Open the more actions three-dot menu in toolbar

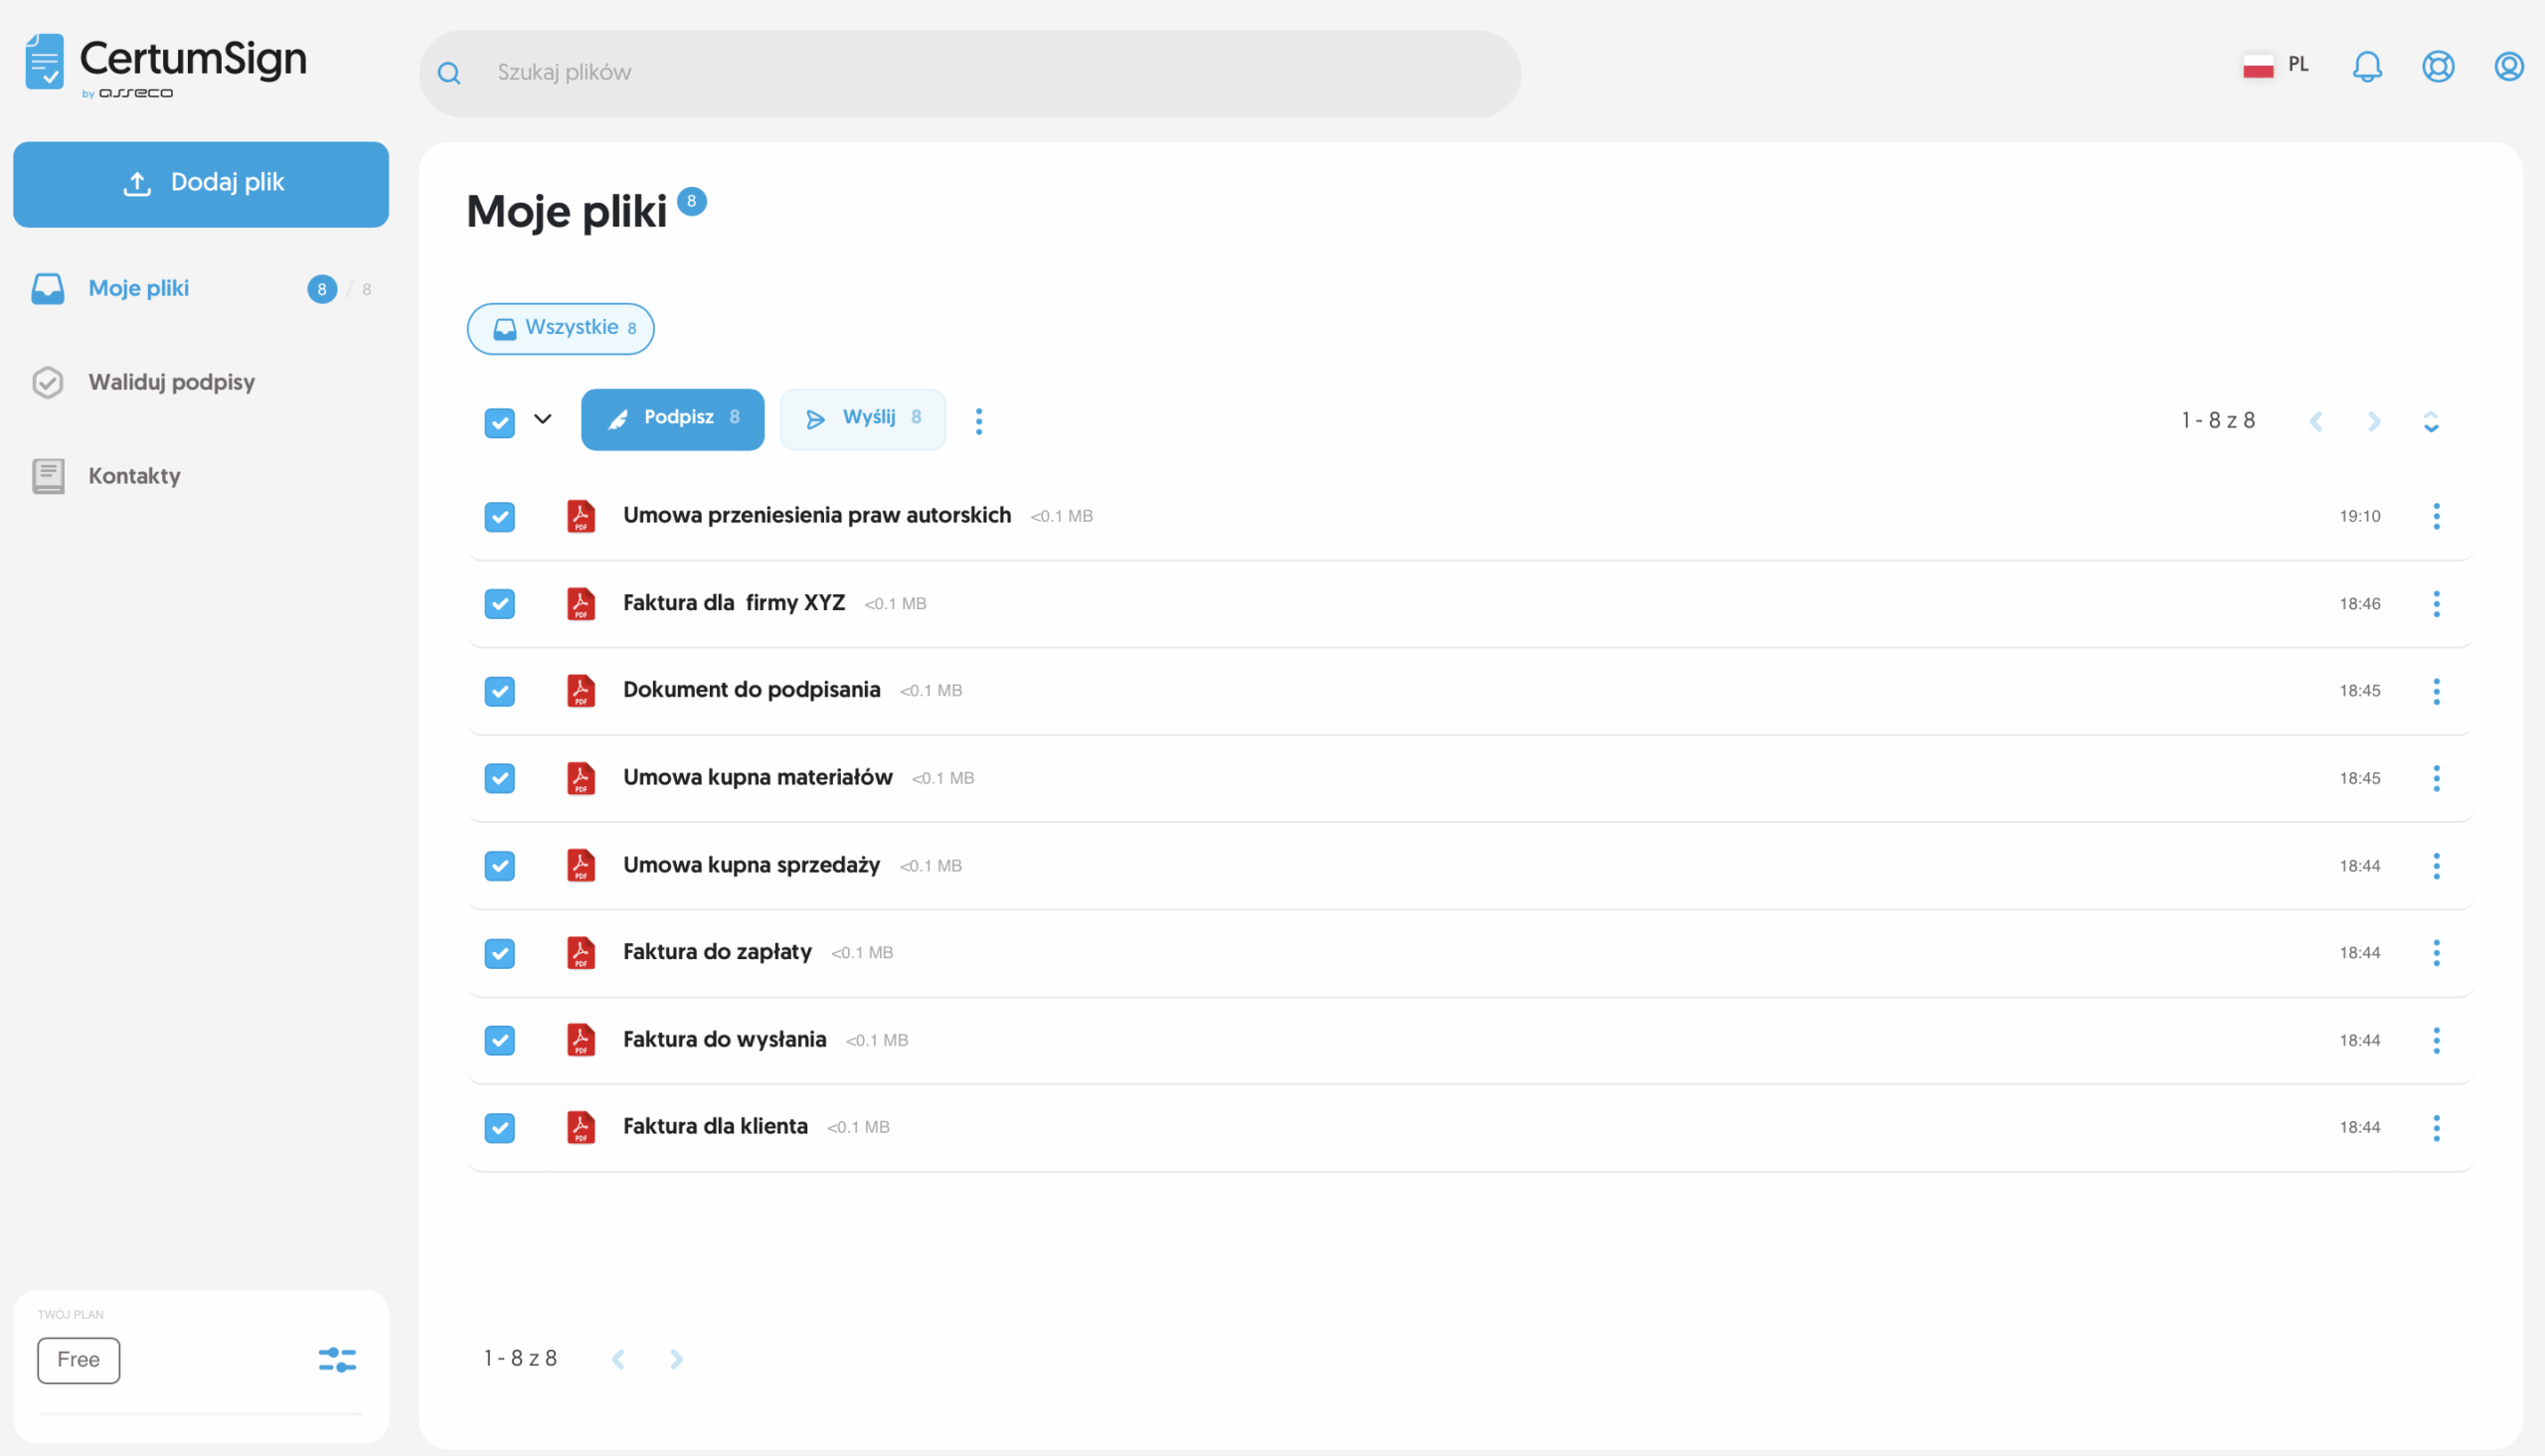[979, 420]
